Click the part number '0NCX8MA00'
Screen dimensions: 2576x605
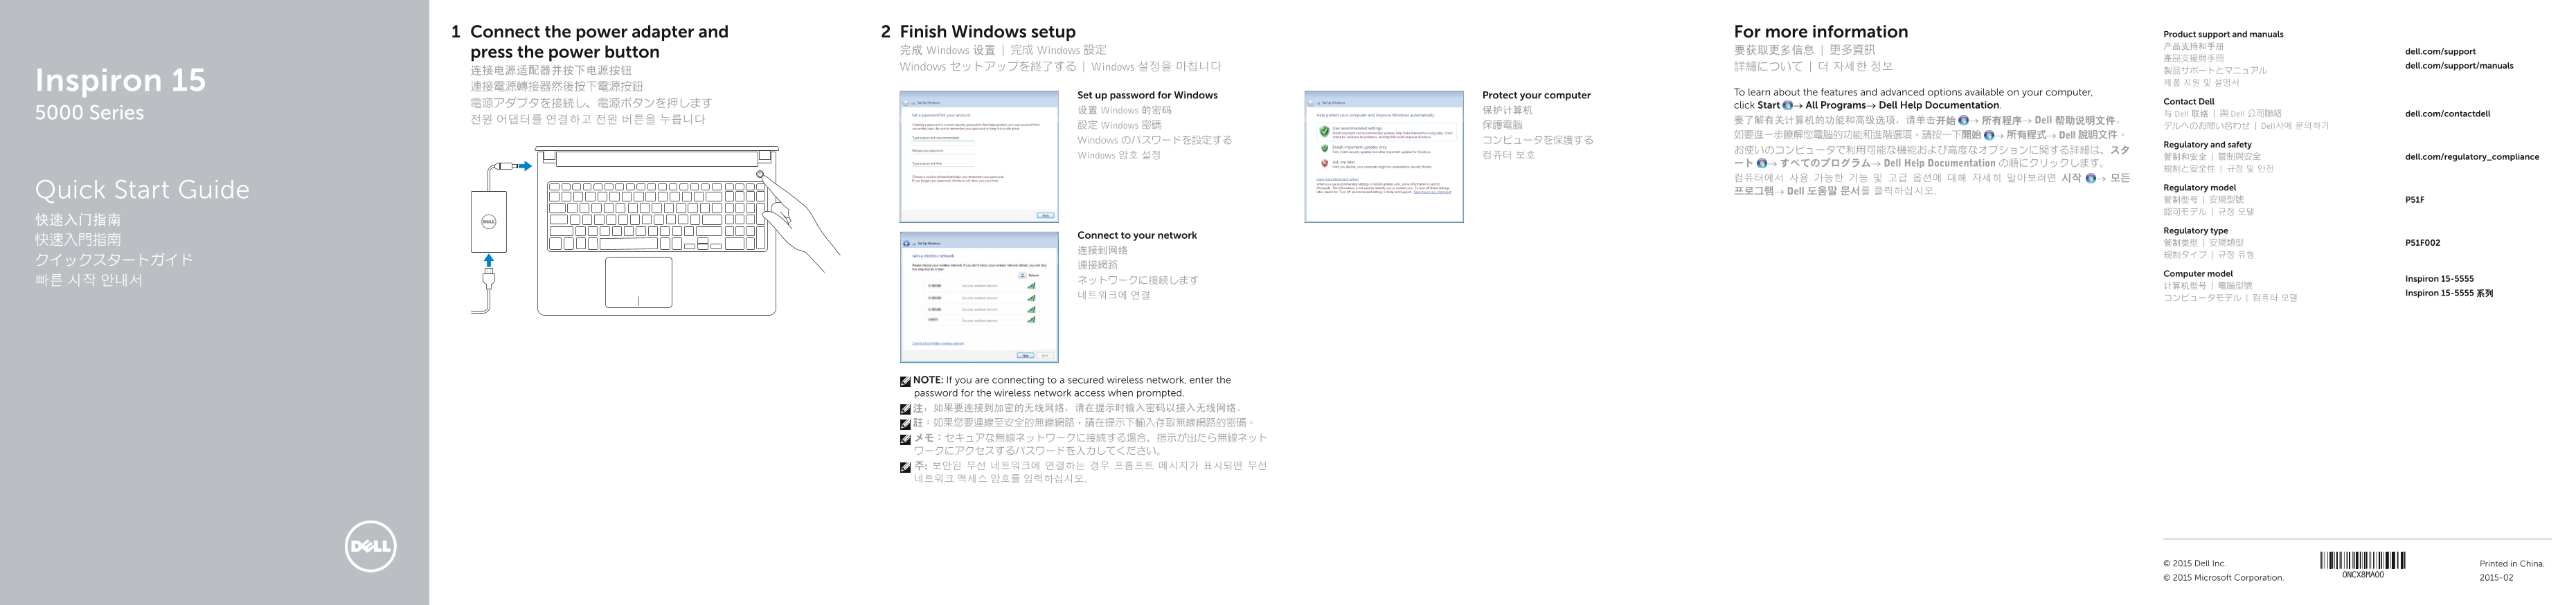pos(2362,575)
